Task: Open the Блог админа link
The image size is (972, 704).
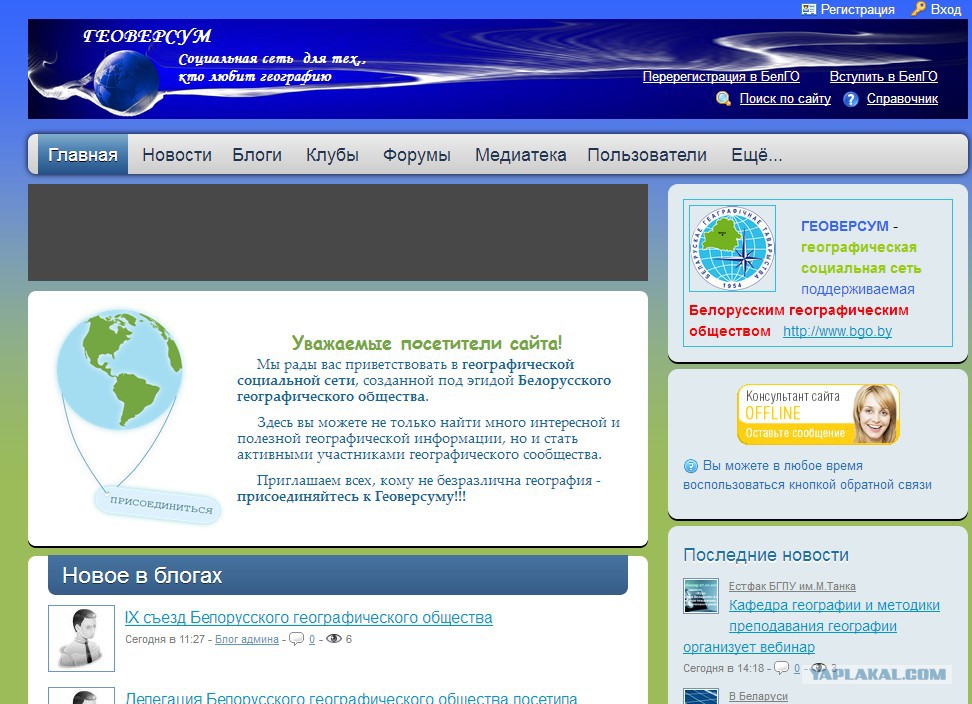Action: 247,639
